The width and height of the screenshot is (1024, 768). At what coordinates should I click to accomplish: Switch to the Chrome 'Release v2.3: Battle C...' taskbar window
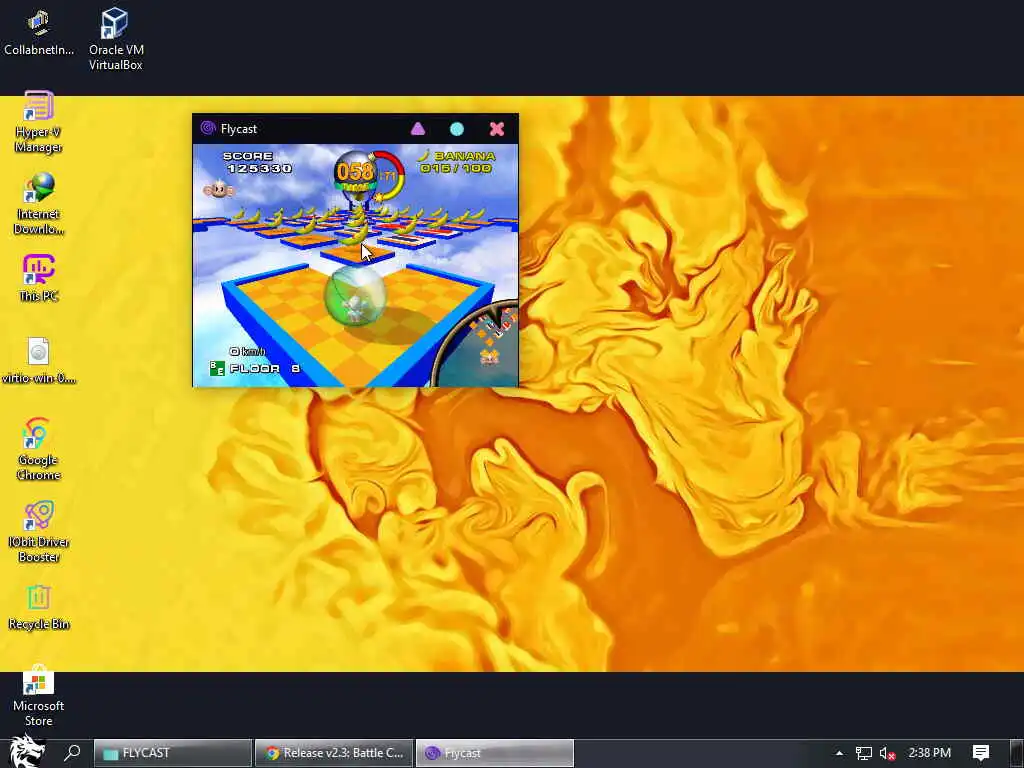(x=334, y=753)
